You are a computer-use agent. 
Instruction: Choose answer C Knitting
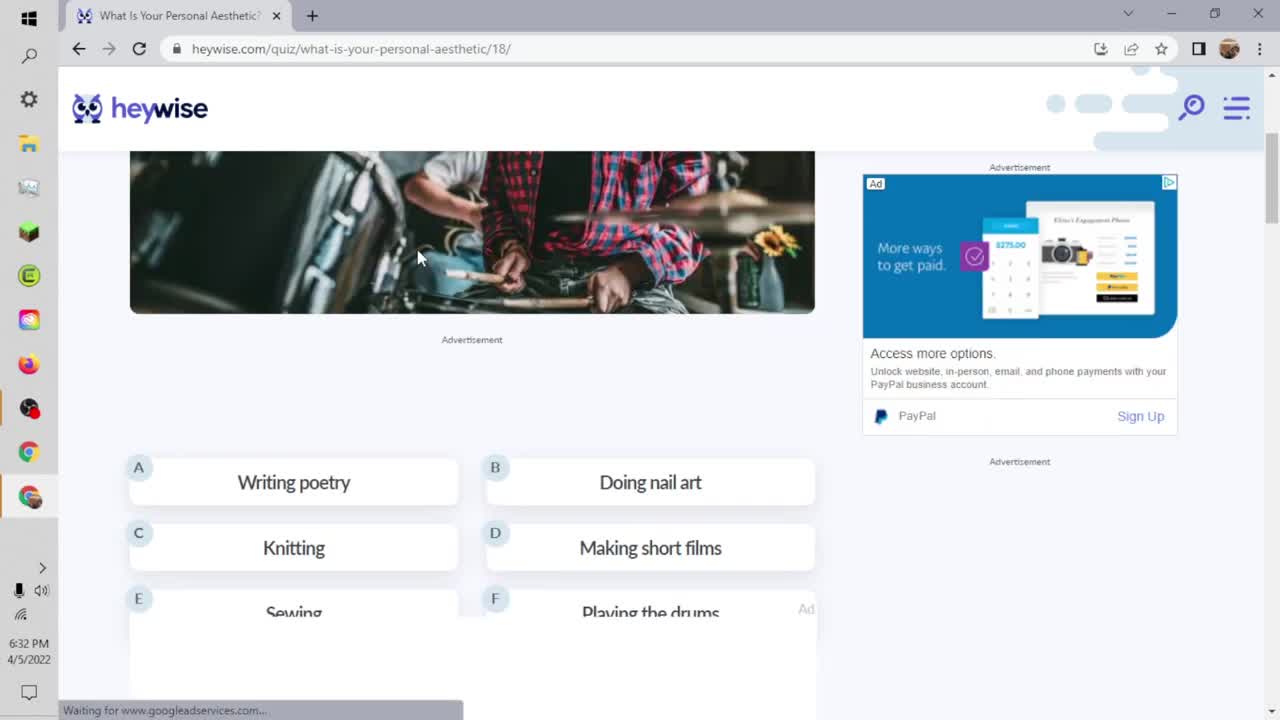[x=294, y=548]
